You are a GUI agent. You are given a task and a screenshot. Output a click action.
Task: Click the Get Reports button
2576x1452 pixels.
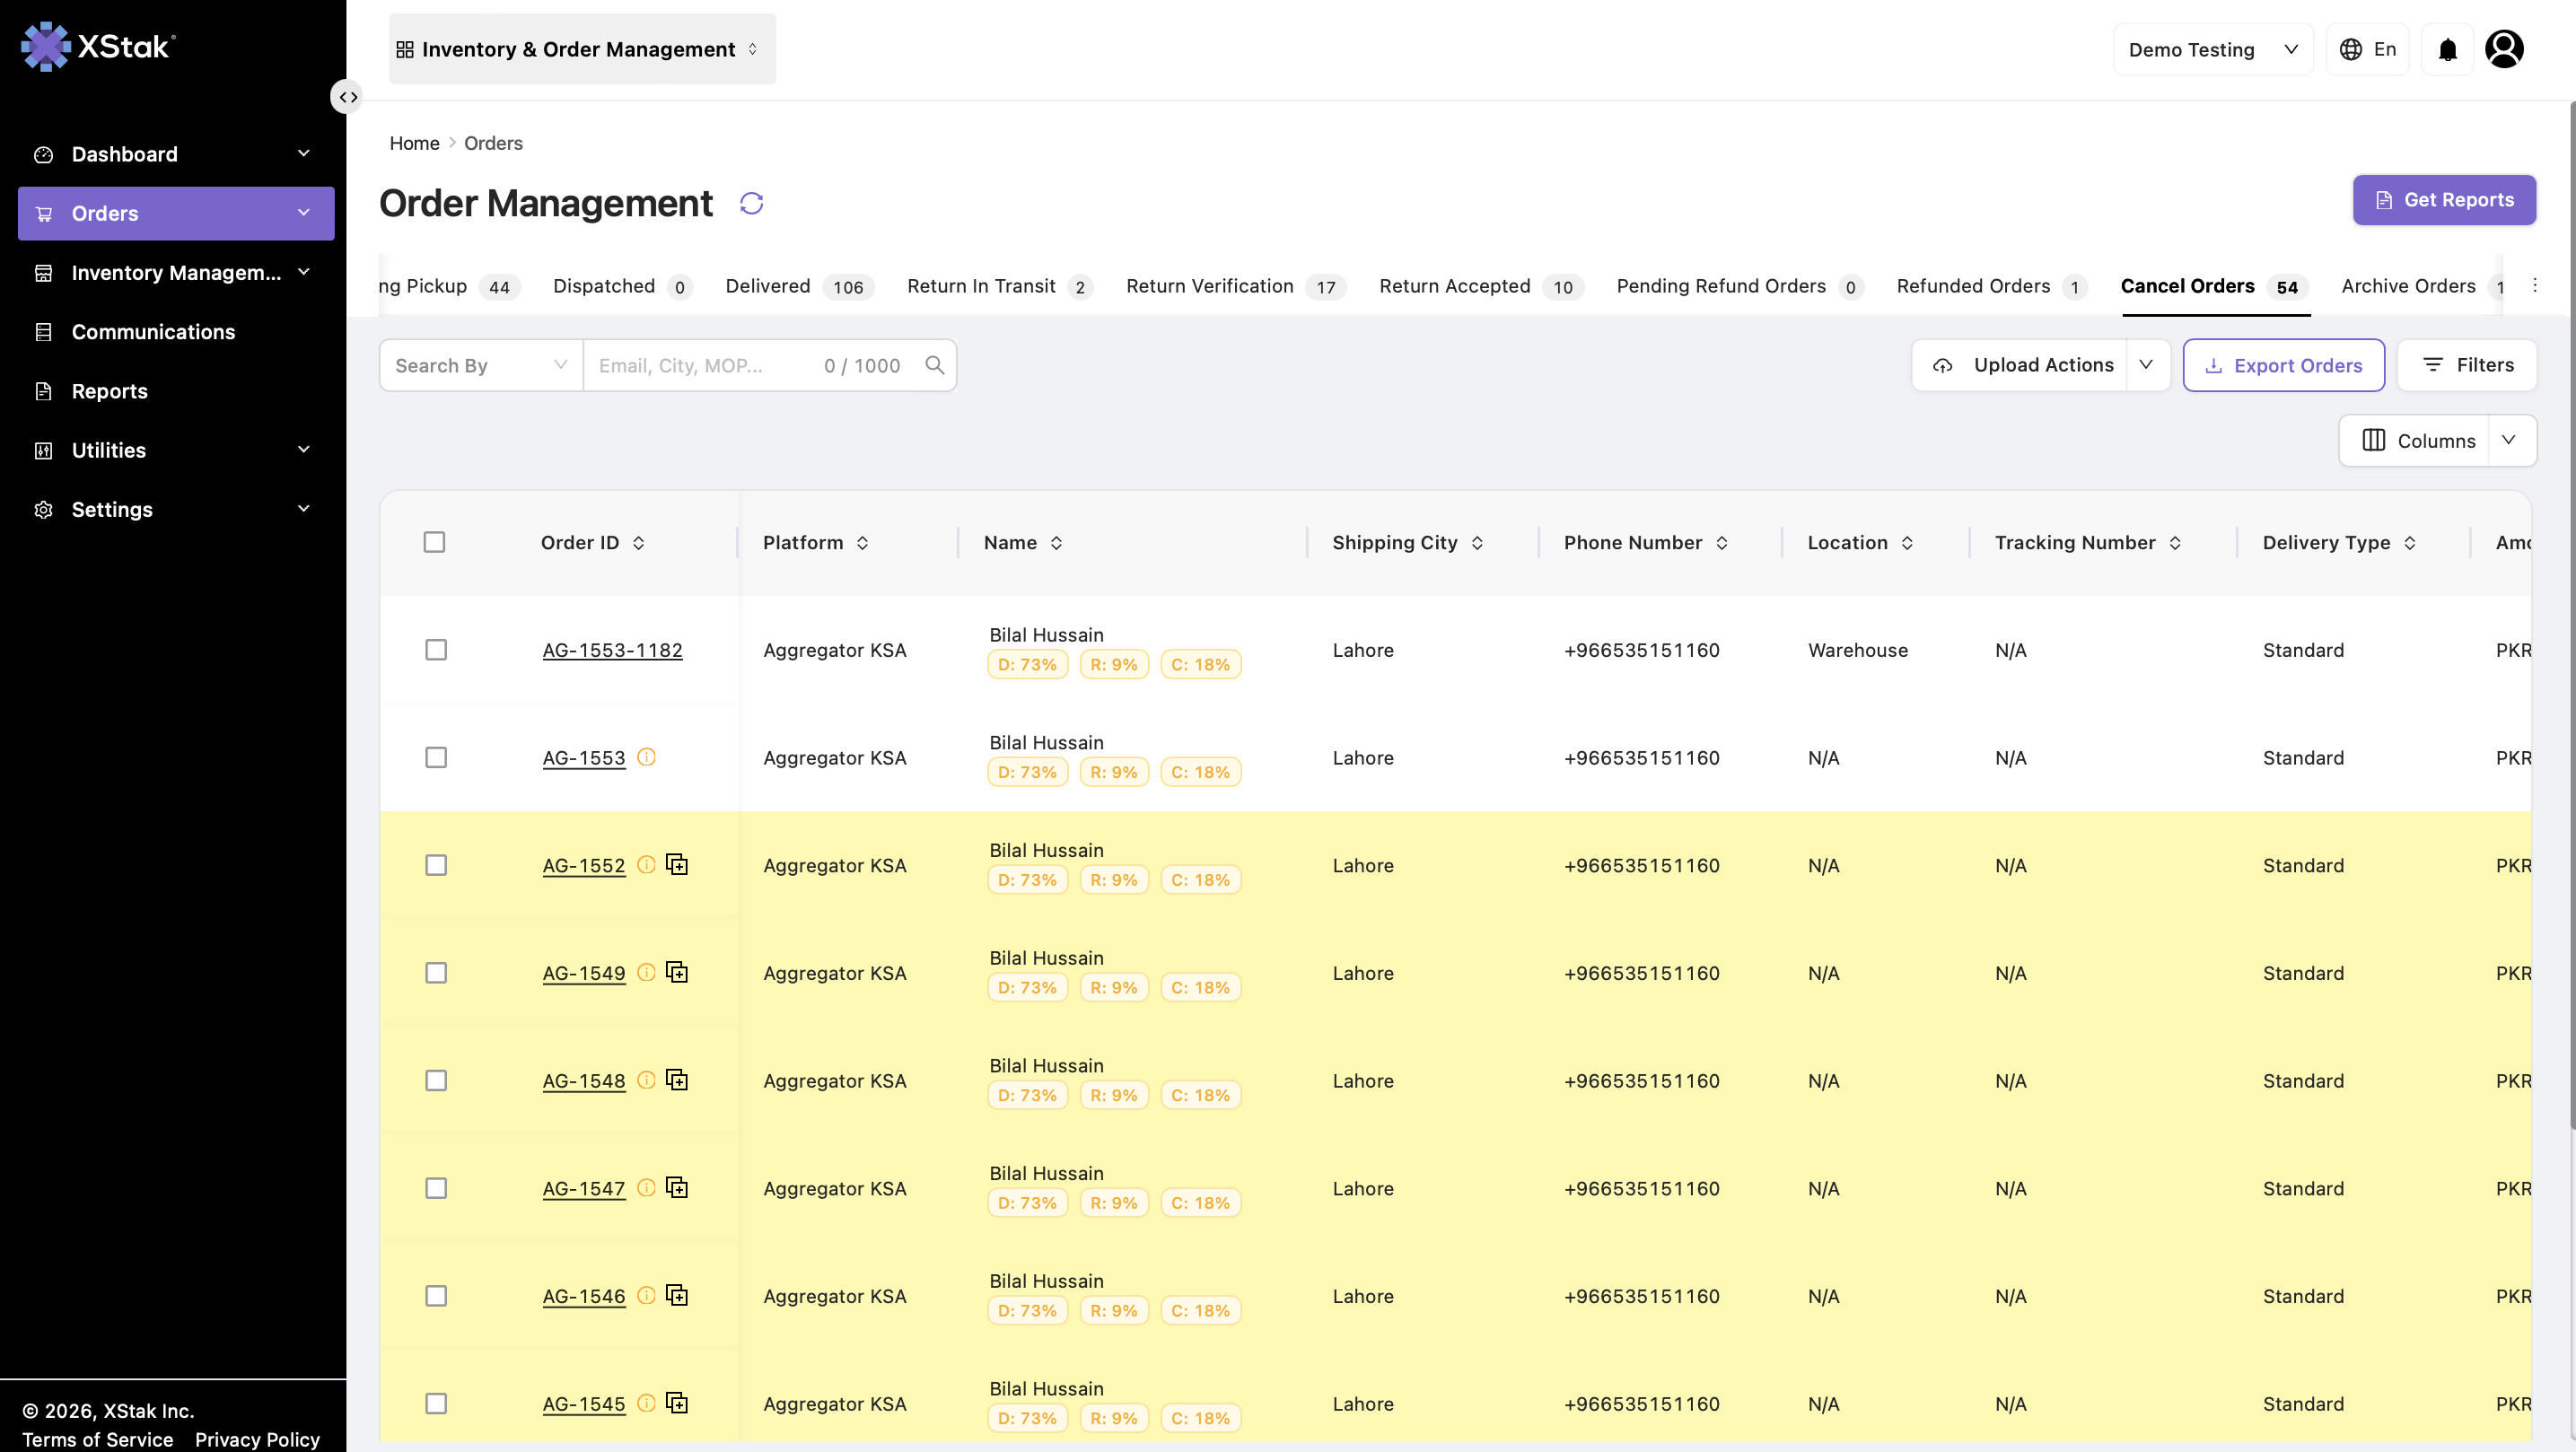[x=2444, y=200]
